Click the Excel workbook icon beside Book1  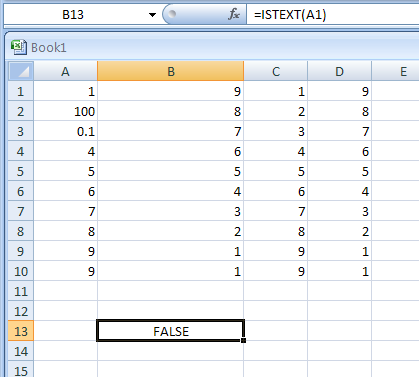(x=19, y=47)
